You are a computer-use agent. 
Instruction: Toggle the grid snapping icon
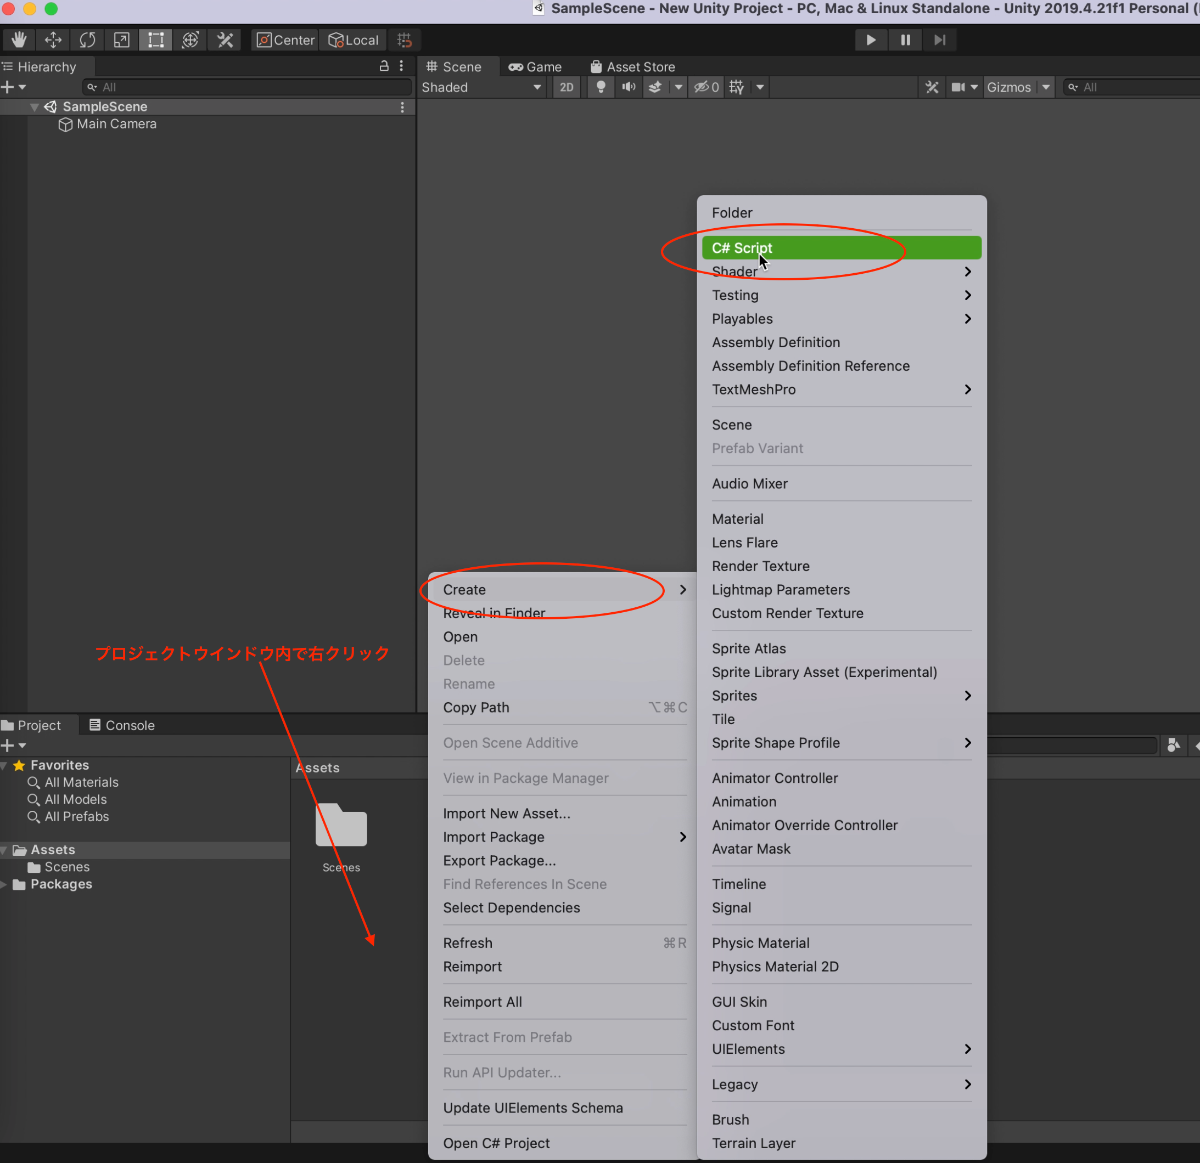tap(404, 40)
